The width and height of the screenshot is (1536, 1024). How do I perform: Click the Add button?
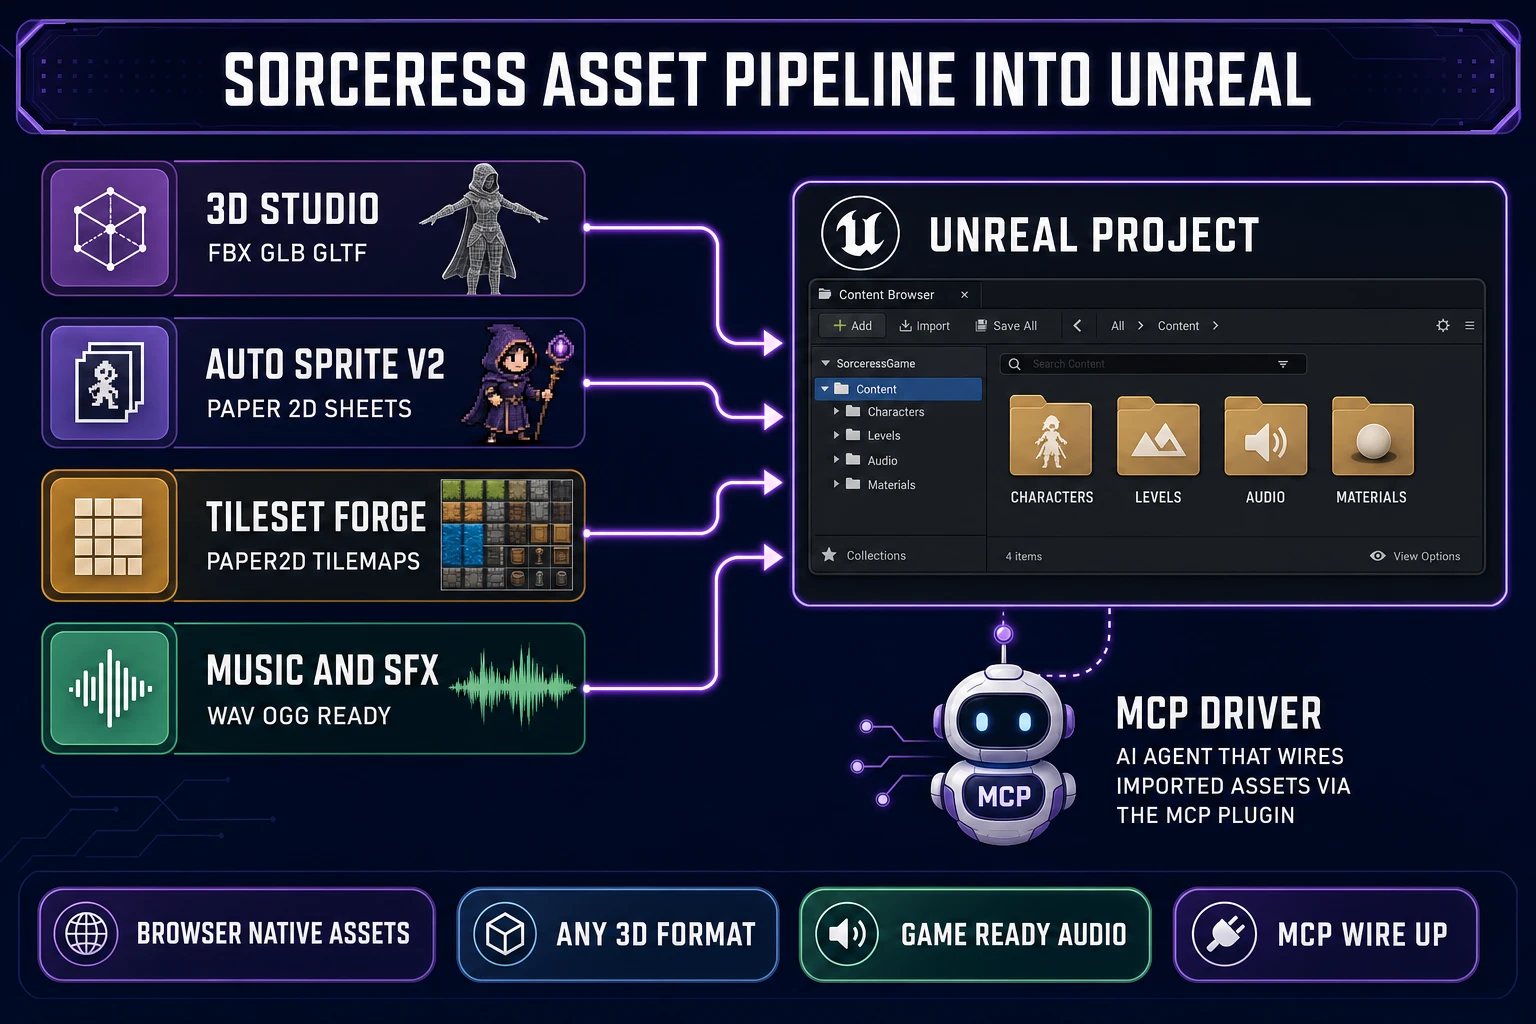click(x=853, y=326)
